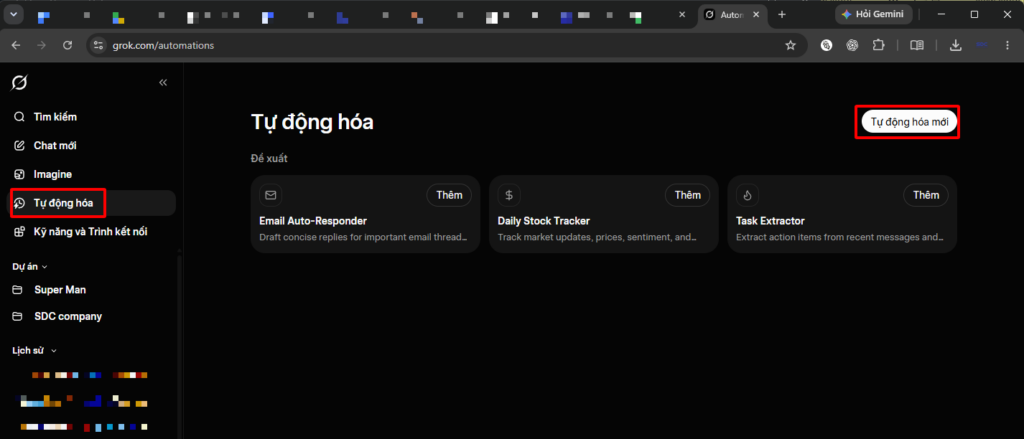Open reading mode book icon in toolbar

pos(917,45)
